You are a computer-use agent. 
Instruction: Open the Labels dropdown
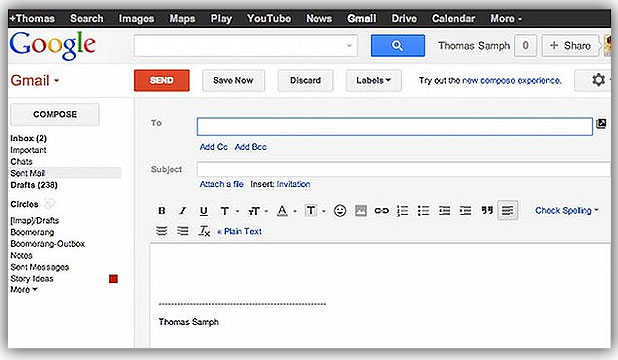(x=374, y=80)
